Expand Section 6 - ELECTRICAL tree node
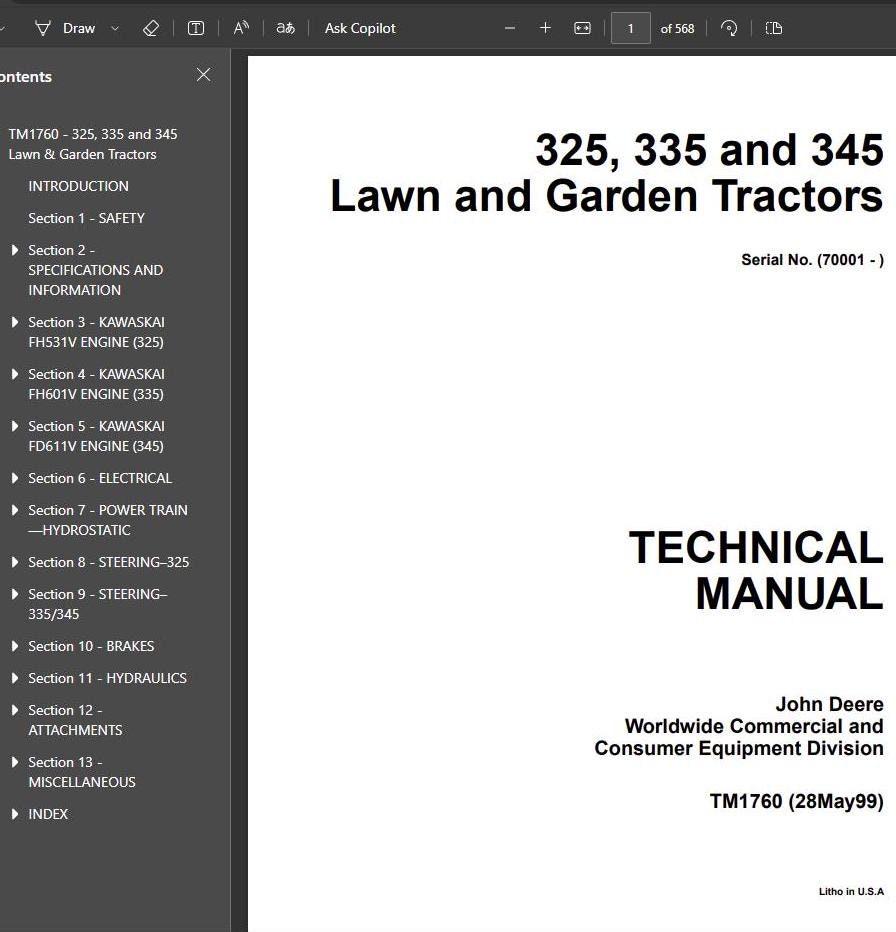 pyautogui.click(x=15, y=478)
